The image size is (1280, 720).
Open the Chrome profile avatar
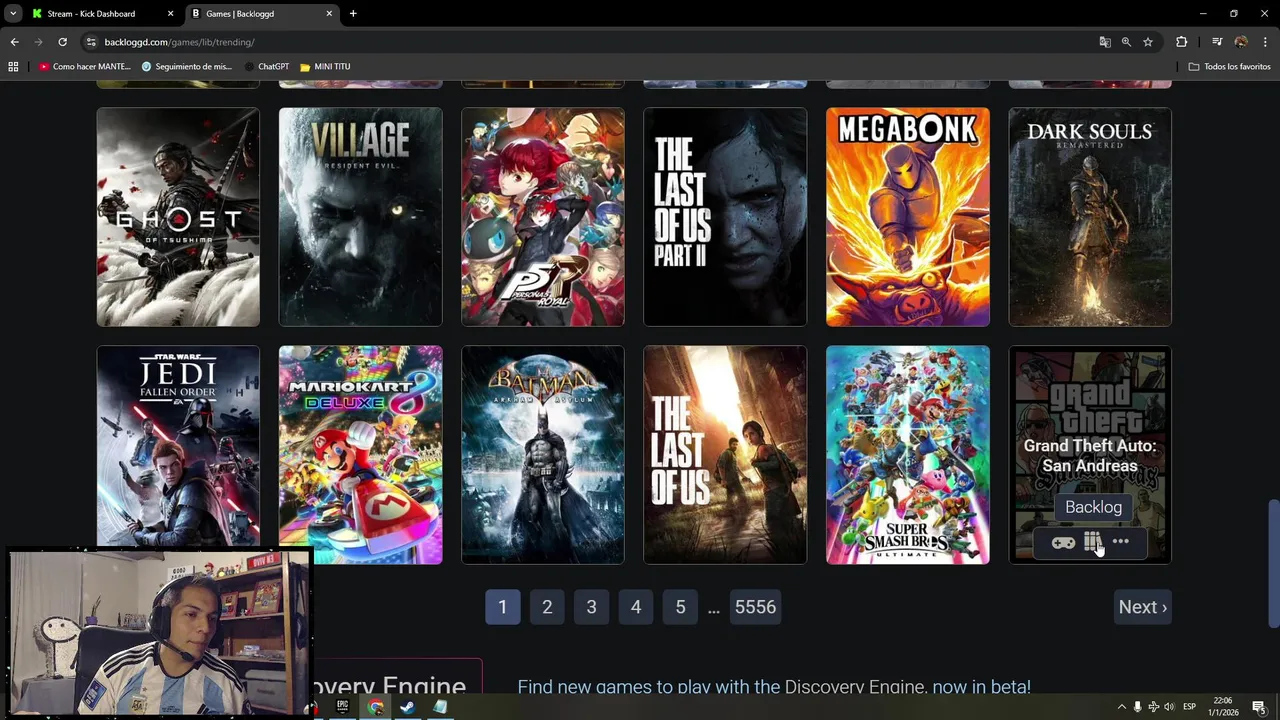pos(1241,42)
